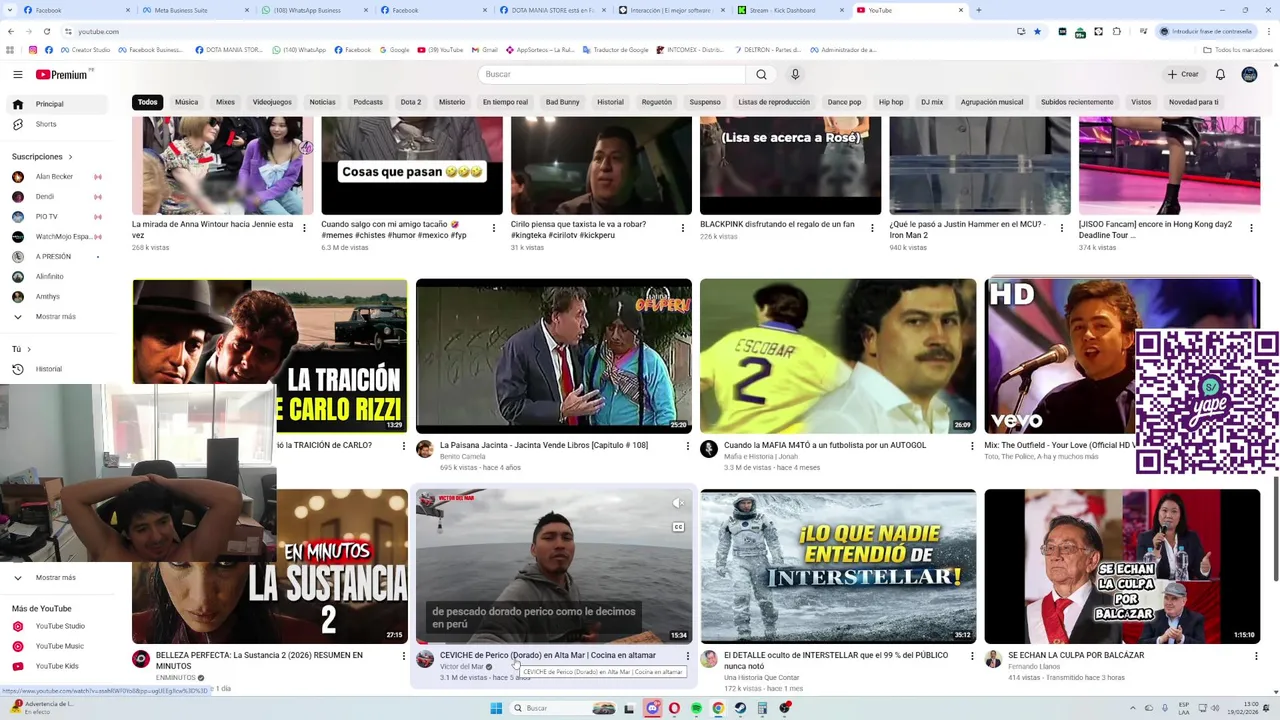Open Spotify from the taskbar
Image resolution: width=1280 pixels, height=720 pixels.
point(696,708)
